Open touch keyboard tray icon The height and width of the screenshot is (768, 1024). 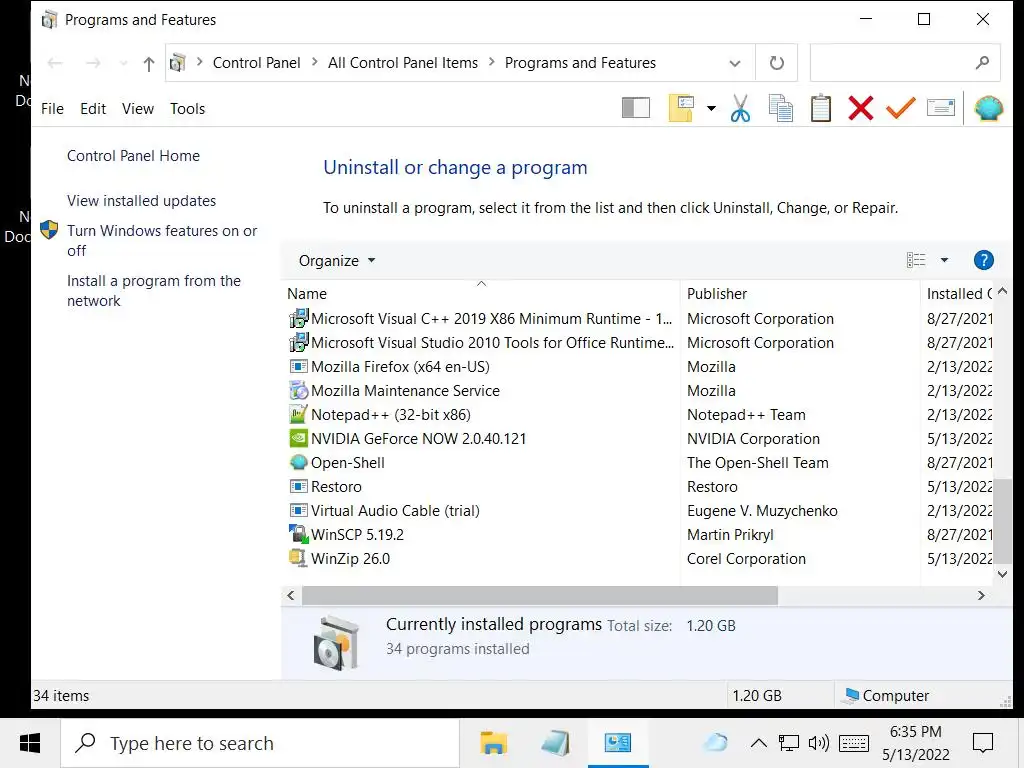(x=854, y=743)
